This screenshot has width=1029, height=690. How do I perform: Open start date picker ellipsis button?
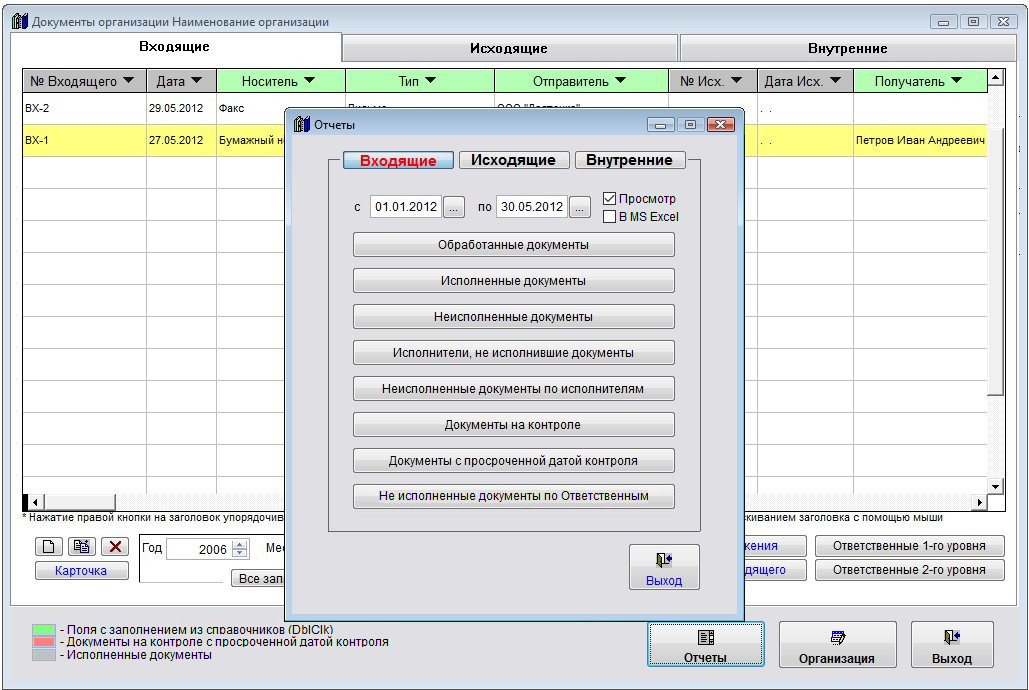coord(453,207)
